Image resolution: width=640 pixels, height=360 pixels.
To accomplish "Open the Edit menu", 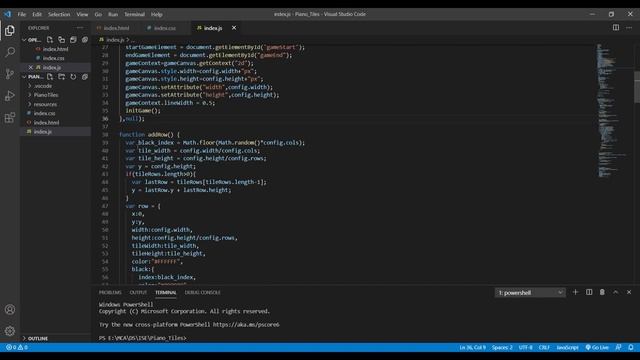I will (37, 14).
